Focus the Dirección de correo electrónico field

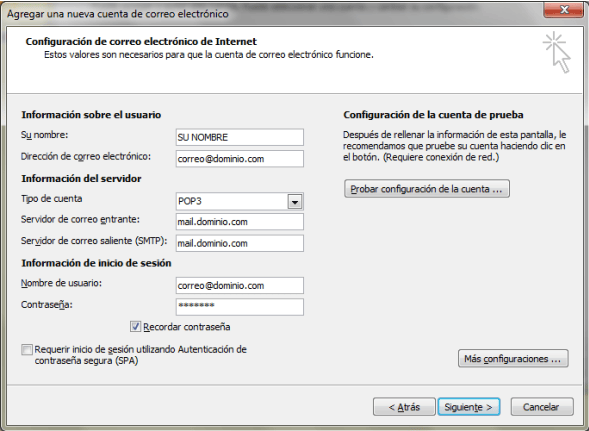click(240, 159)
